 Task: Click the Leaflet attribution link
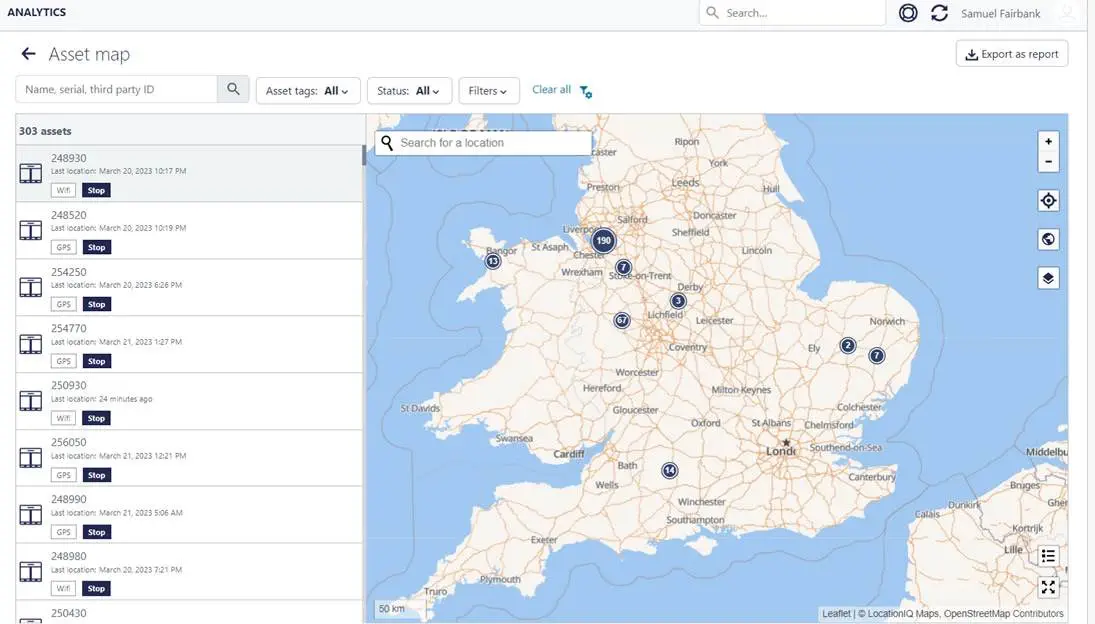pos(836,614)
